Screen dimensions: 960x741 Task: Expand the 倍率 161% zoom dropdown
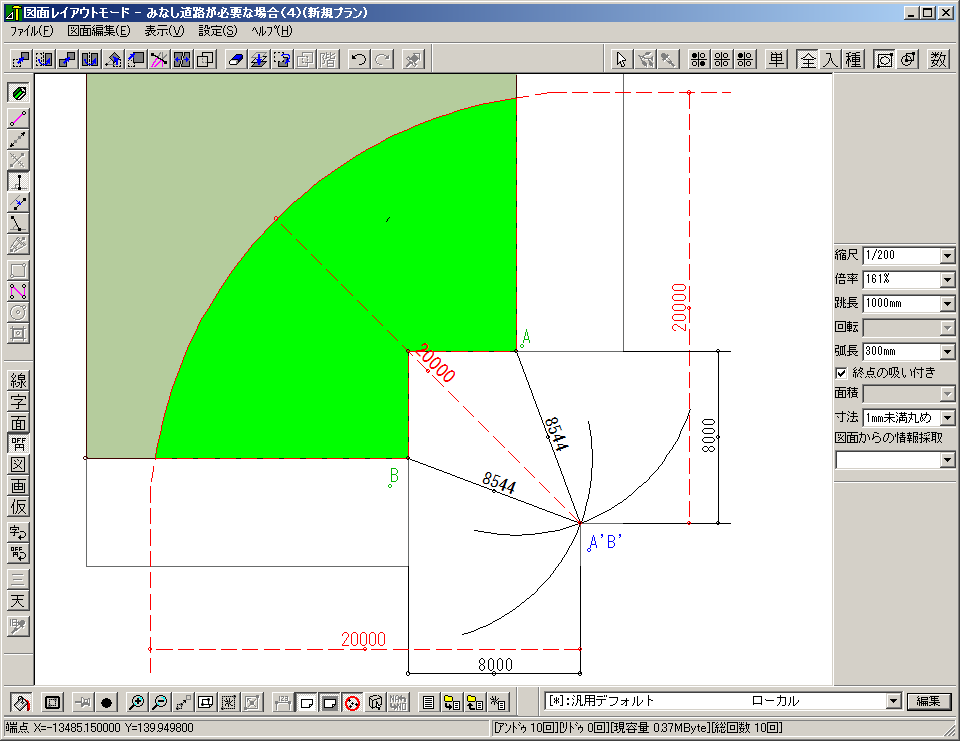[947, 280]
